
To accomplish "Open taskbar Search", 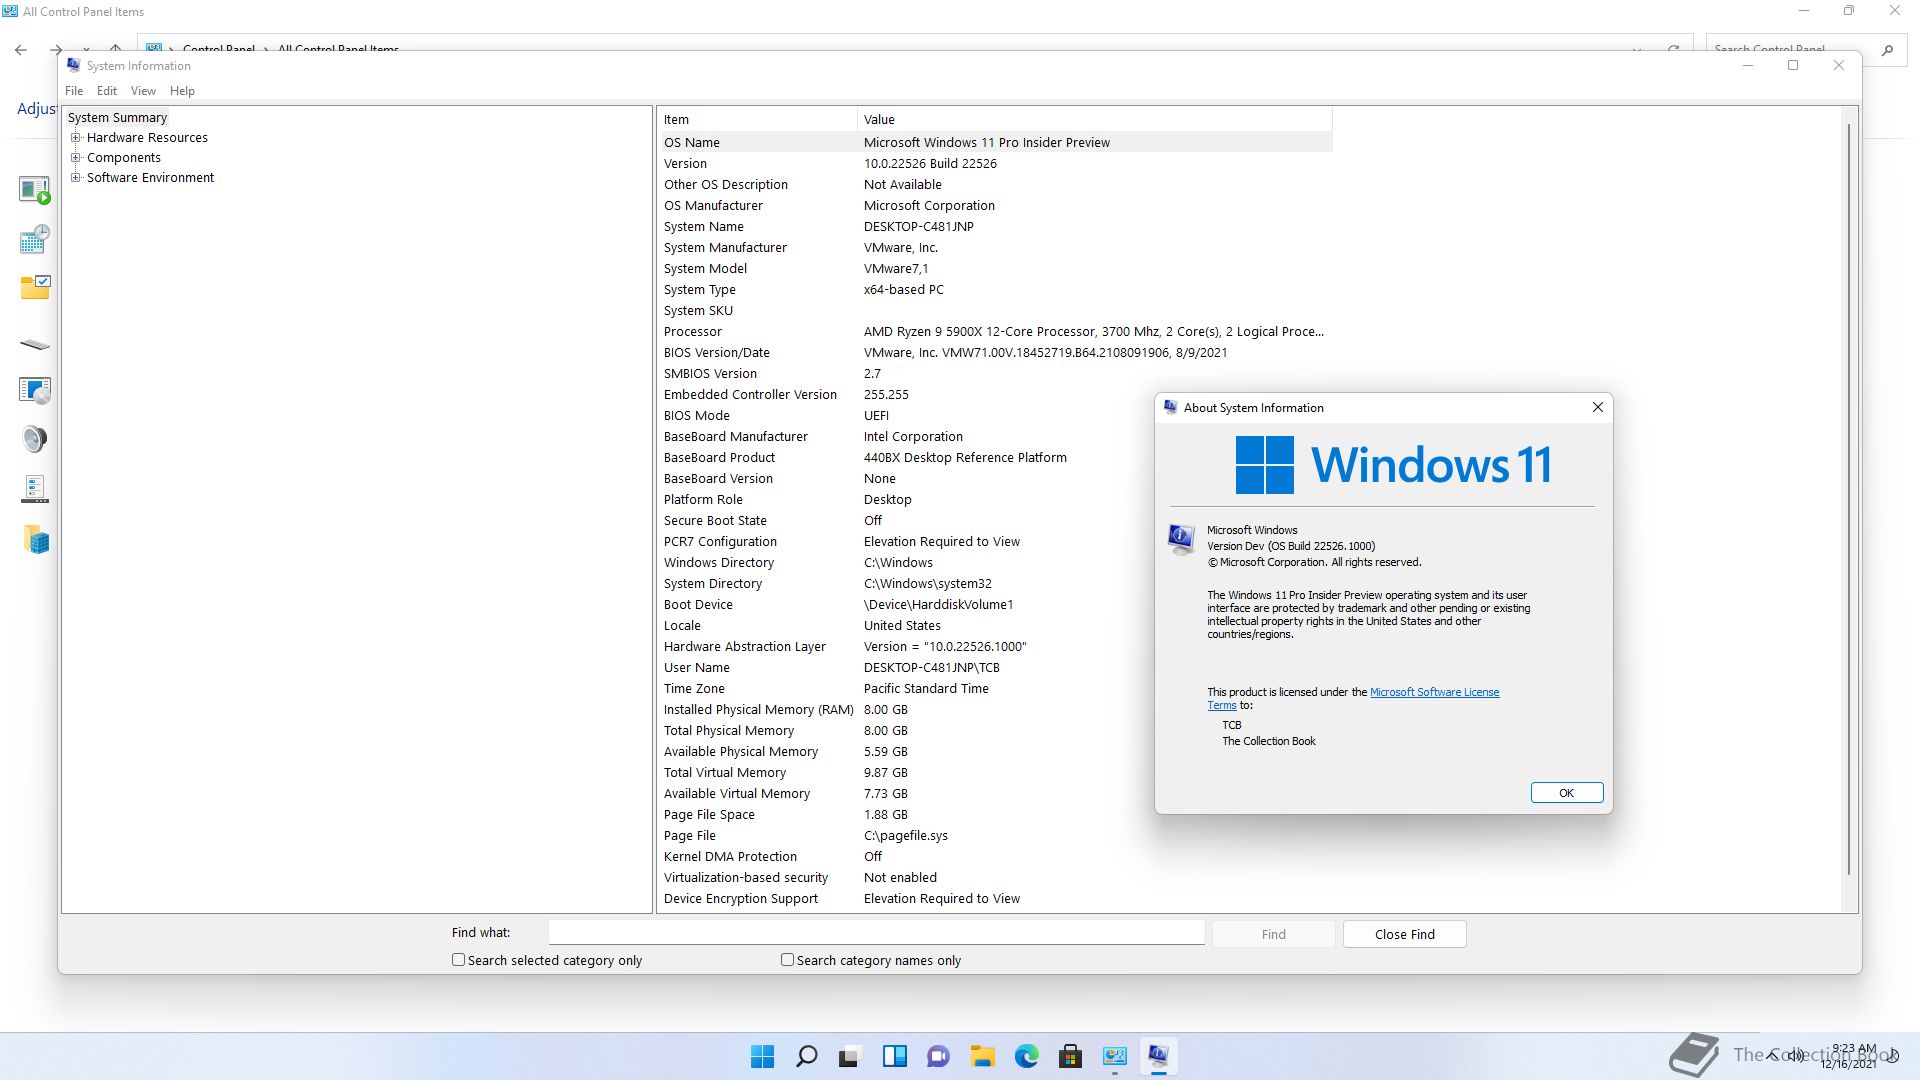I will pos(806,1056).
